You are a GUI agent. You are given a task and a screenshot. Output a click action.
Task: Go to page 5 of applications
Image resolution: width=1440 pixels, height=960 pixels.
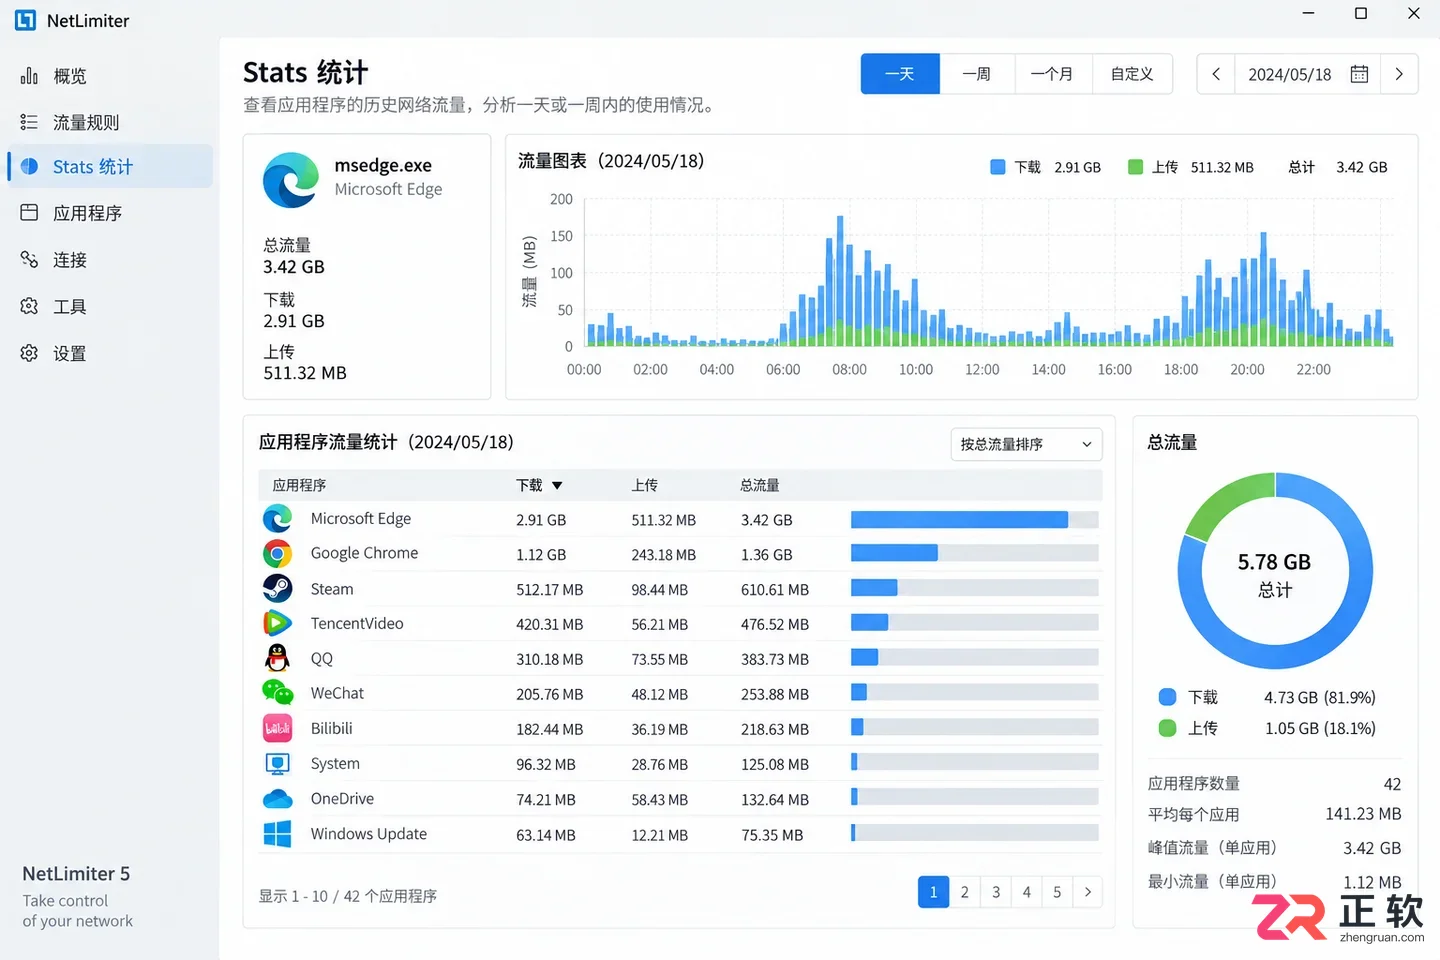point(1057,892)
